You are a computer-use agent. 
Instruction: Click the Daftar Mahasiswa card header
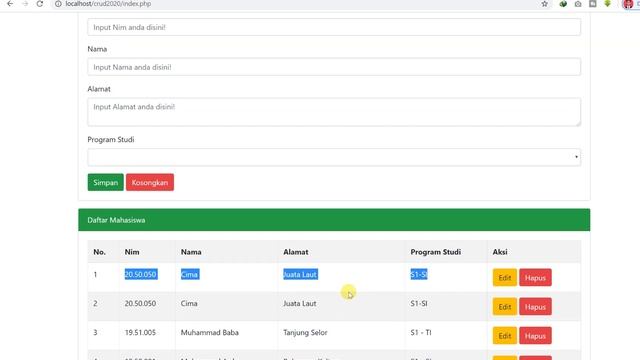point(334,220)
